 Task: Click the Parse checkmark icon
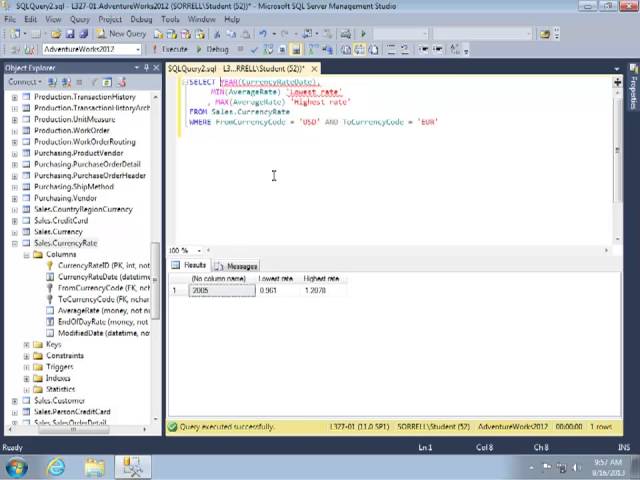pyautogui.click(x=254, y=50)
